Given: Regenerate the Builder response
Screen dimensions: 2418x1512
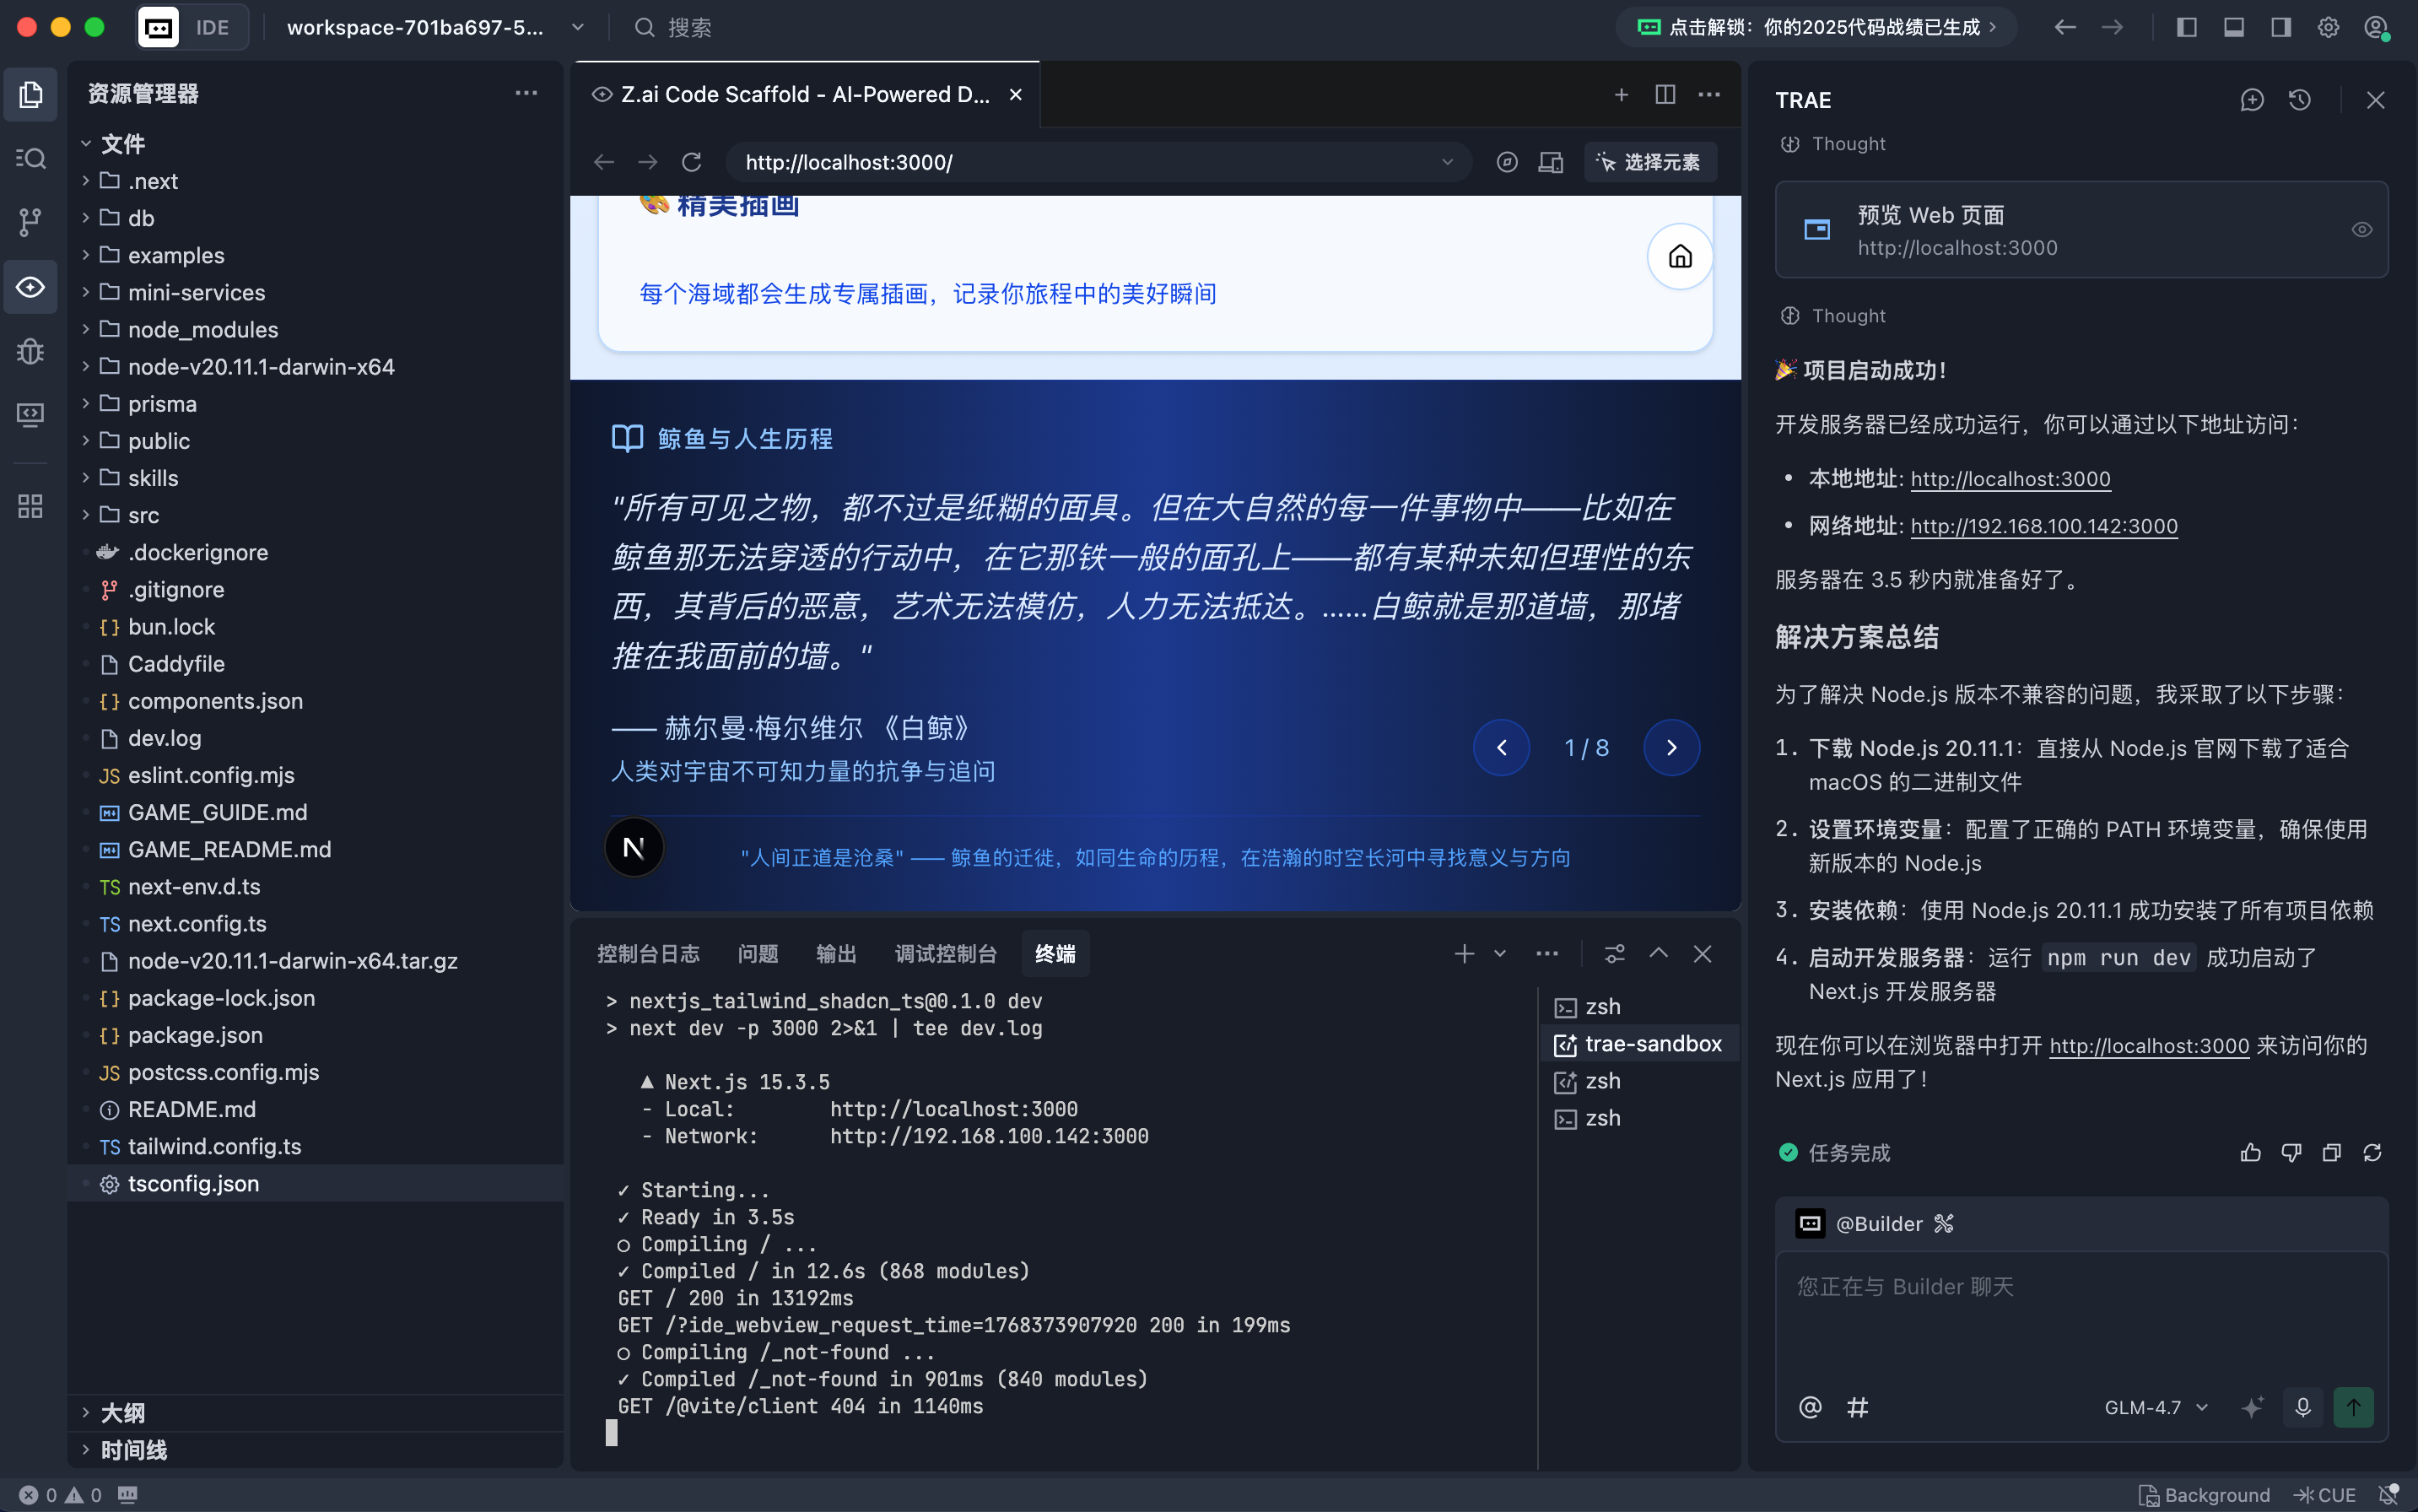Looking at the screenshot, I should pos(2371,1152).
